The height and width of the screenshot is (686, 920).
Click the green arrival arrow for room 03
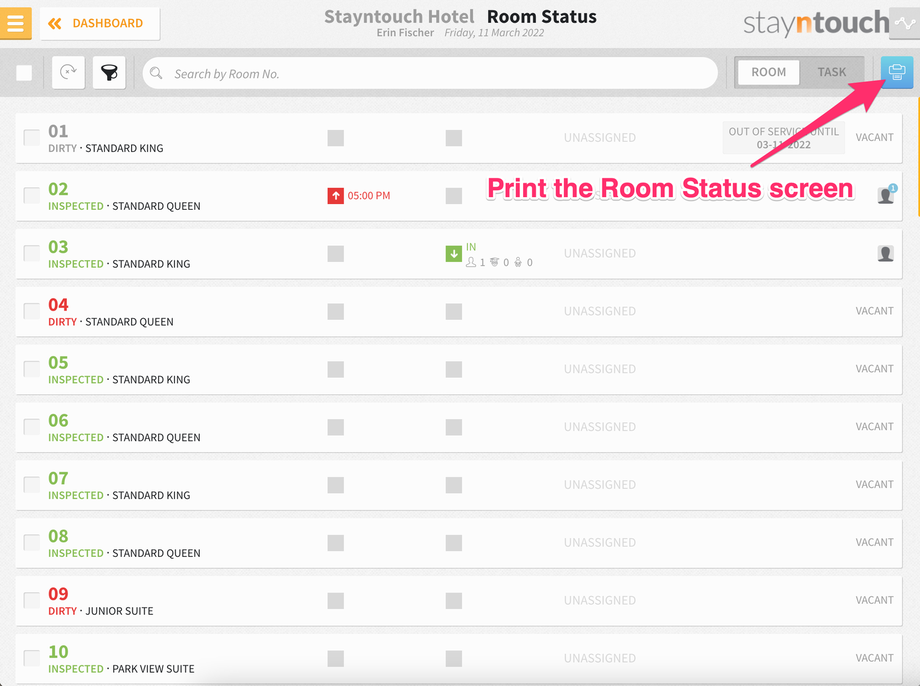click(454, 254)
